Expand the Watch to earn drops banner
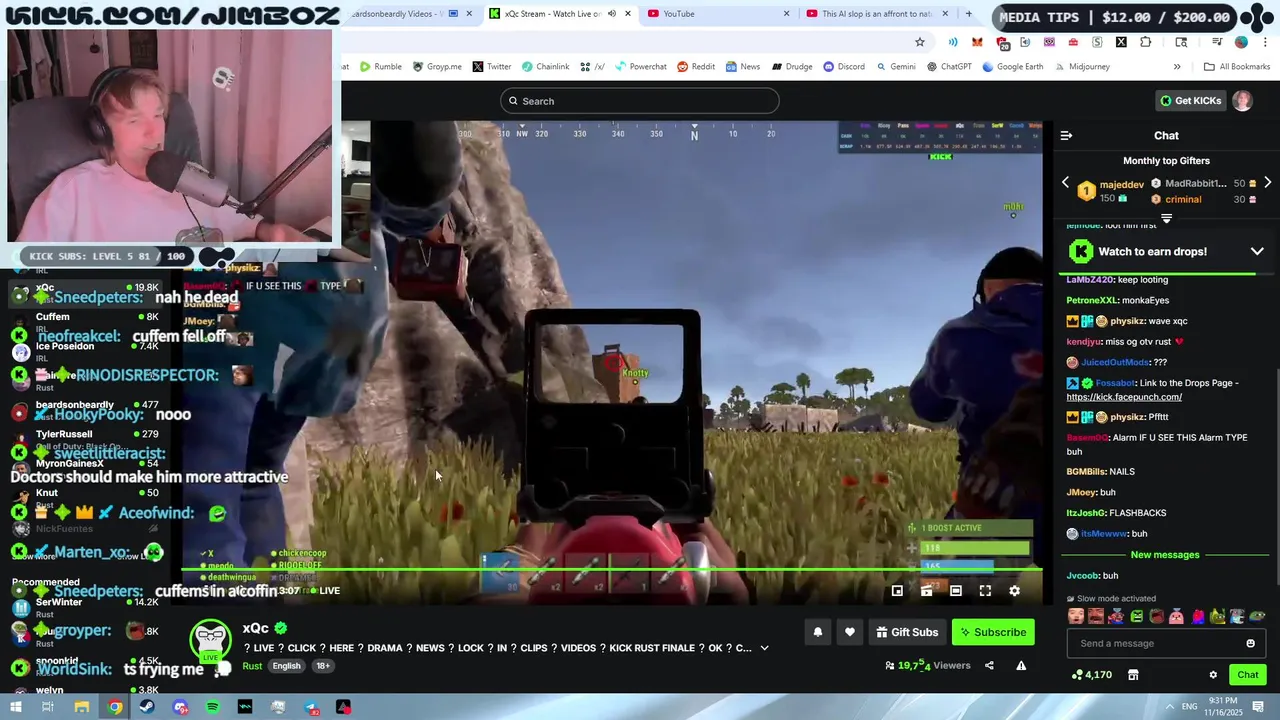Viewport: 1280px width, 720px height. 1257,252
